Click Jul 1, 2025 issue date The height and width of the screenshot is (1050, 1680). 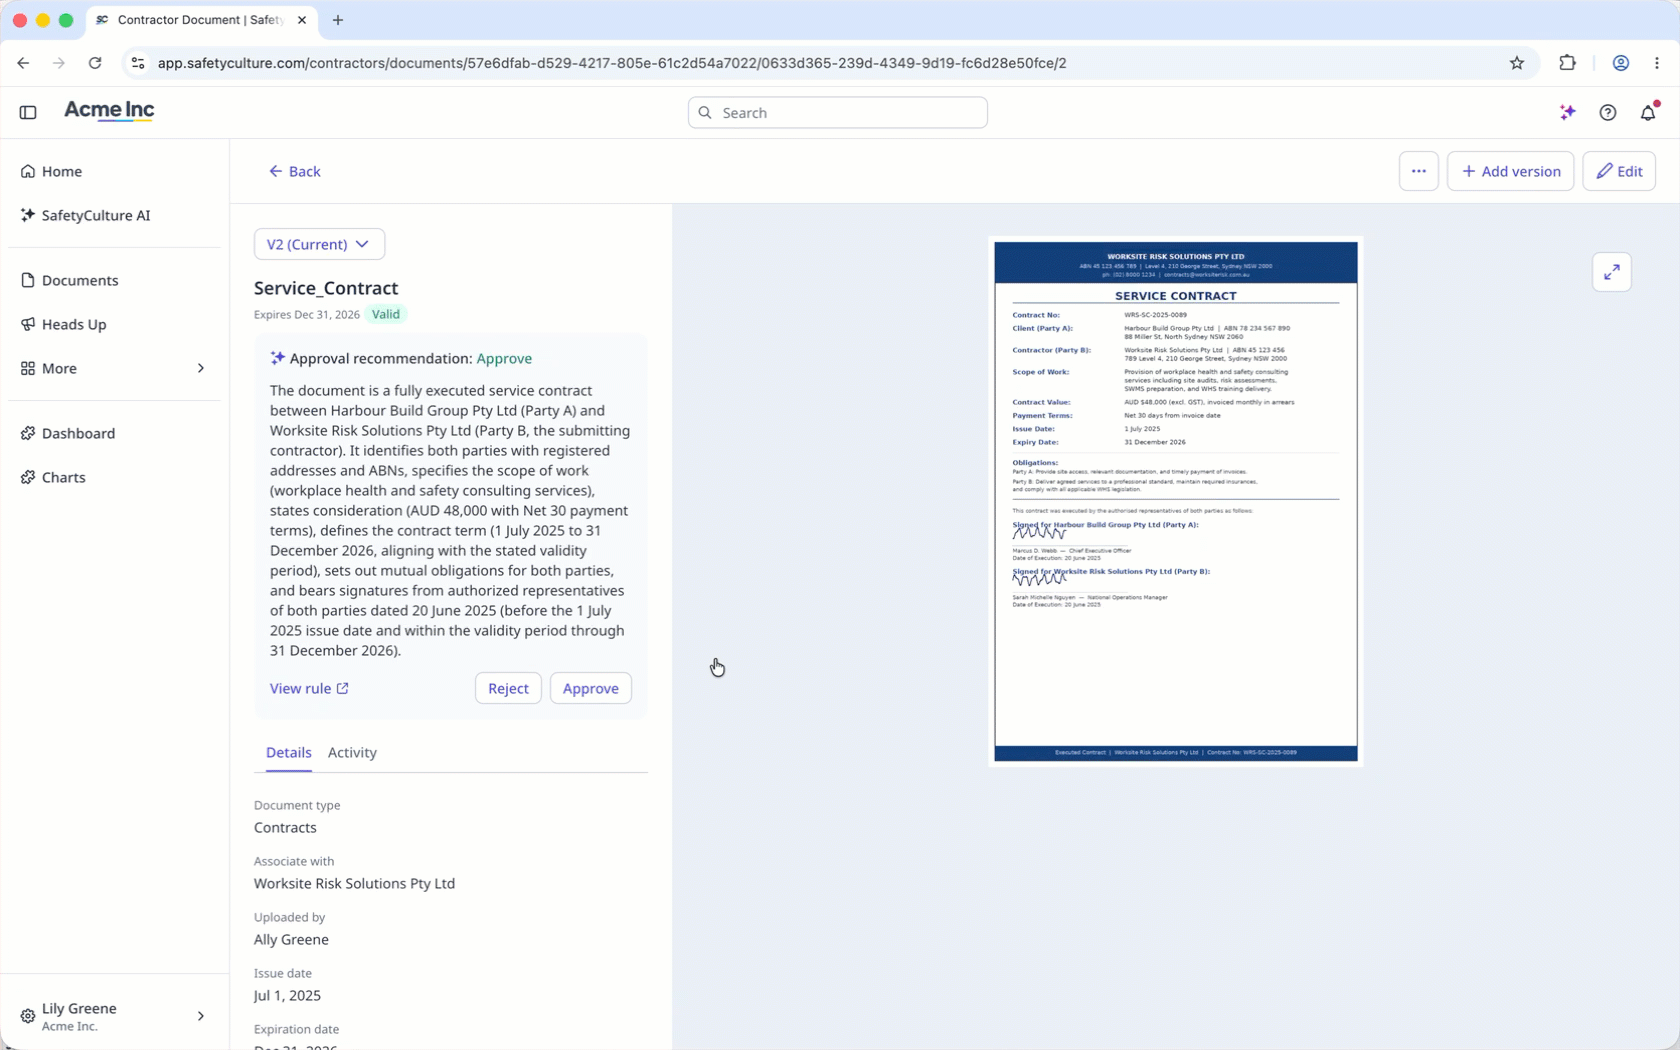point(287,995)
